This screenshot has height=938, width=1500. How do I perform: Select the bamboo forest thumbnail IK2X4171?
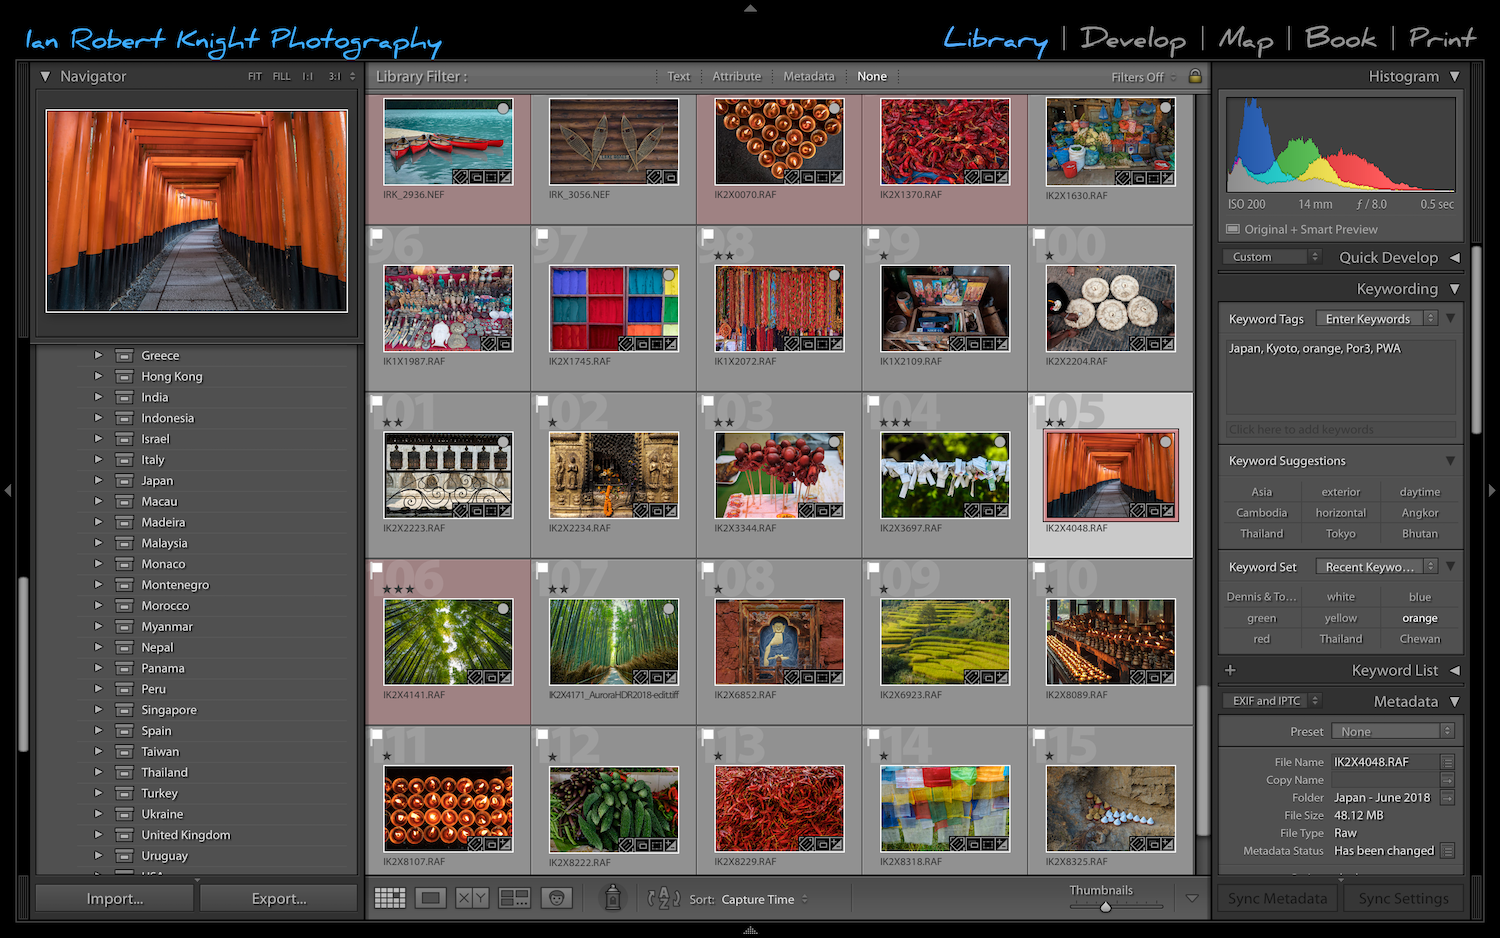click(x=614, y=641)
